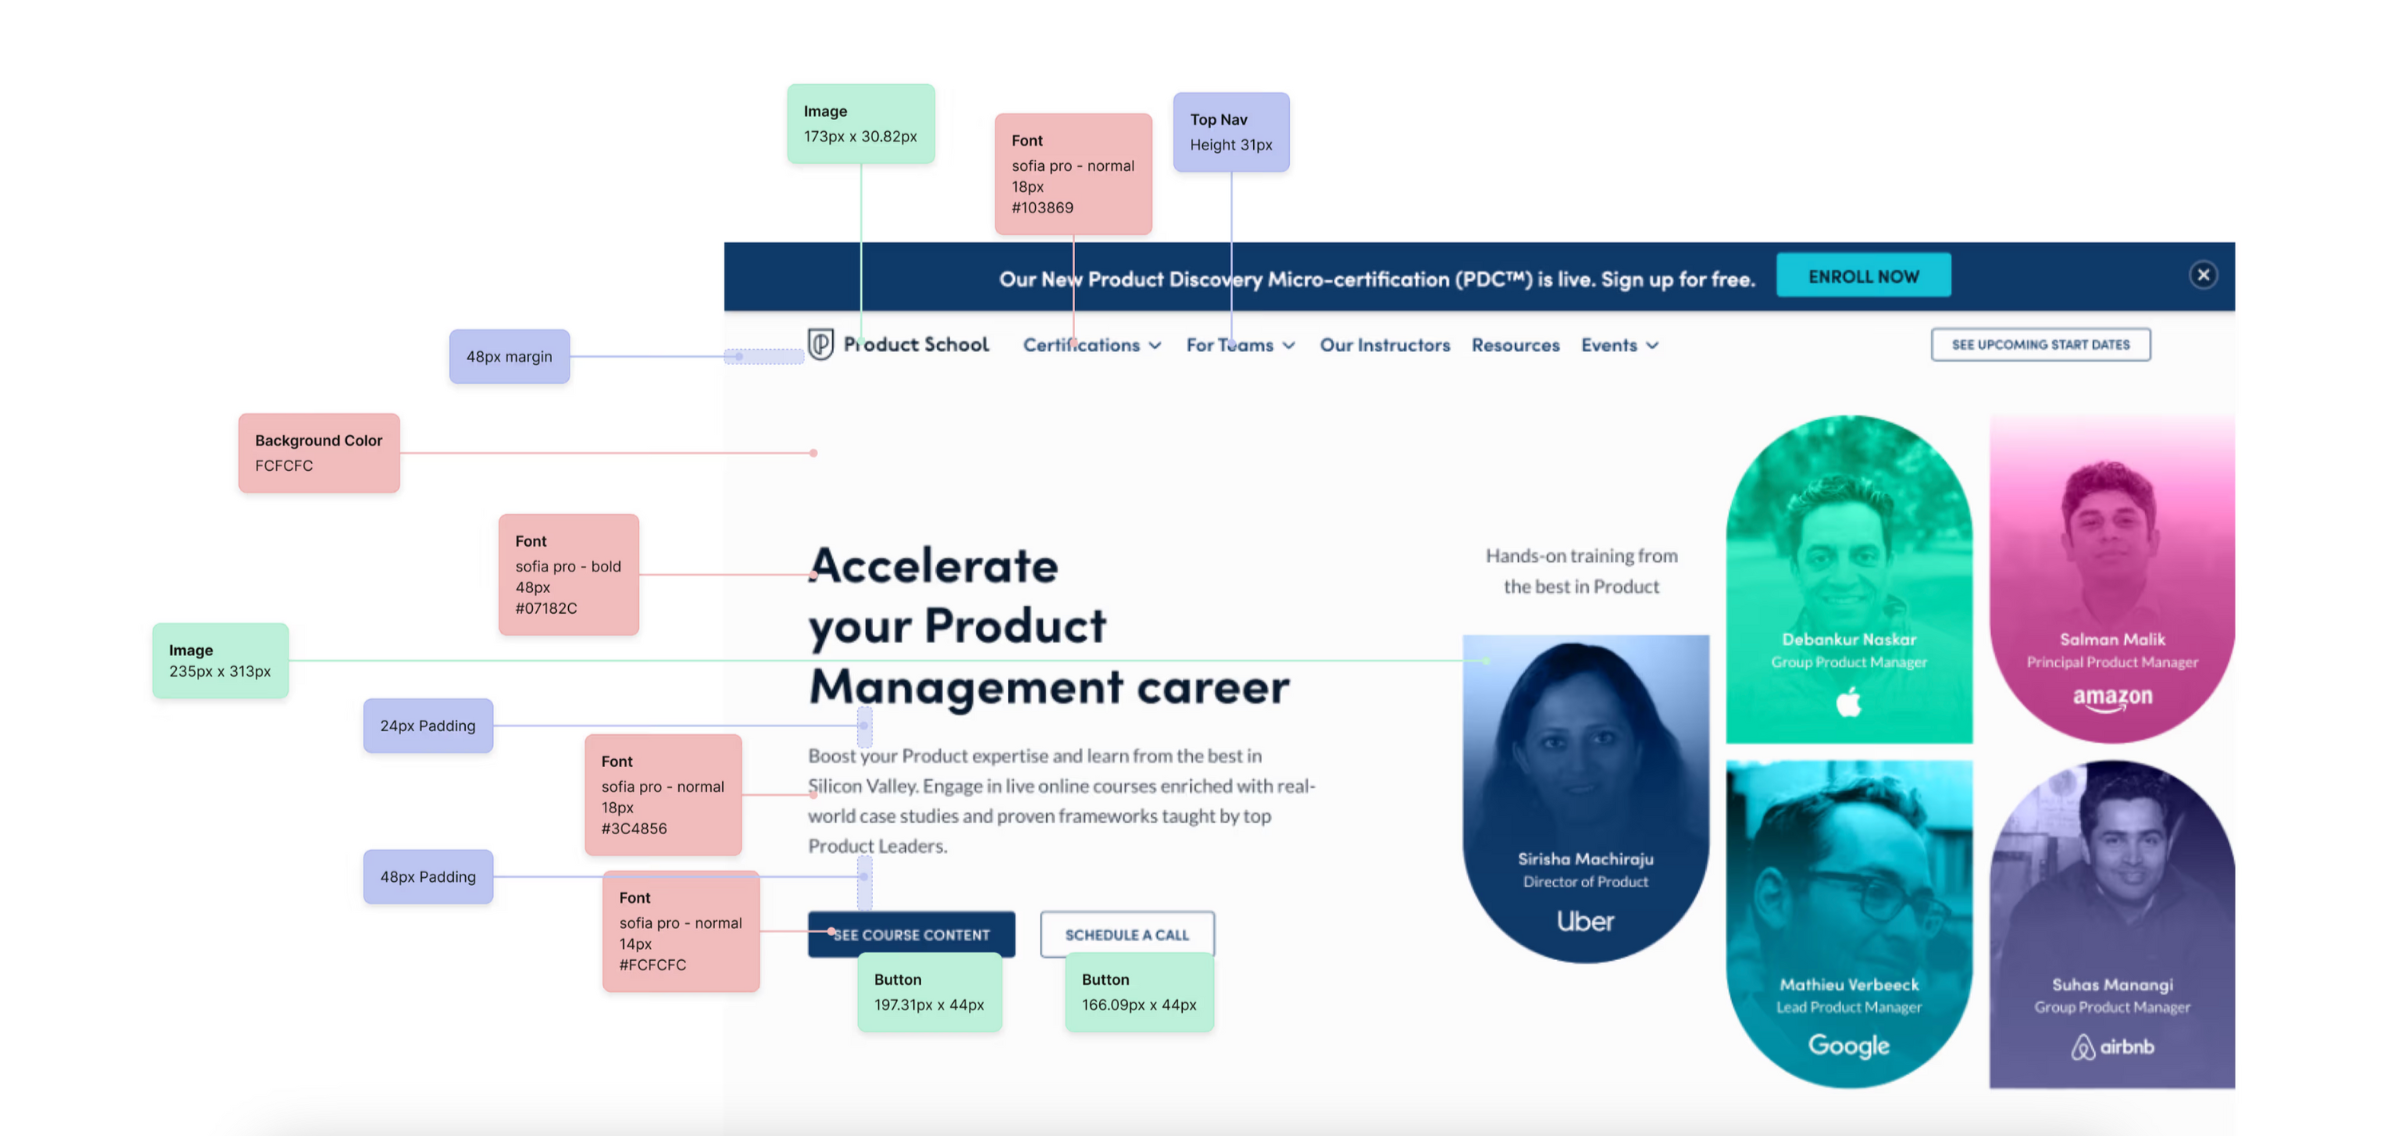Click SCHEDULE A CALL button

(x=1127, y=934)
